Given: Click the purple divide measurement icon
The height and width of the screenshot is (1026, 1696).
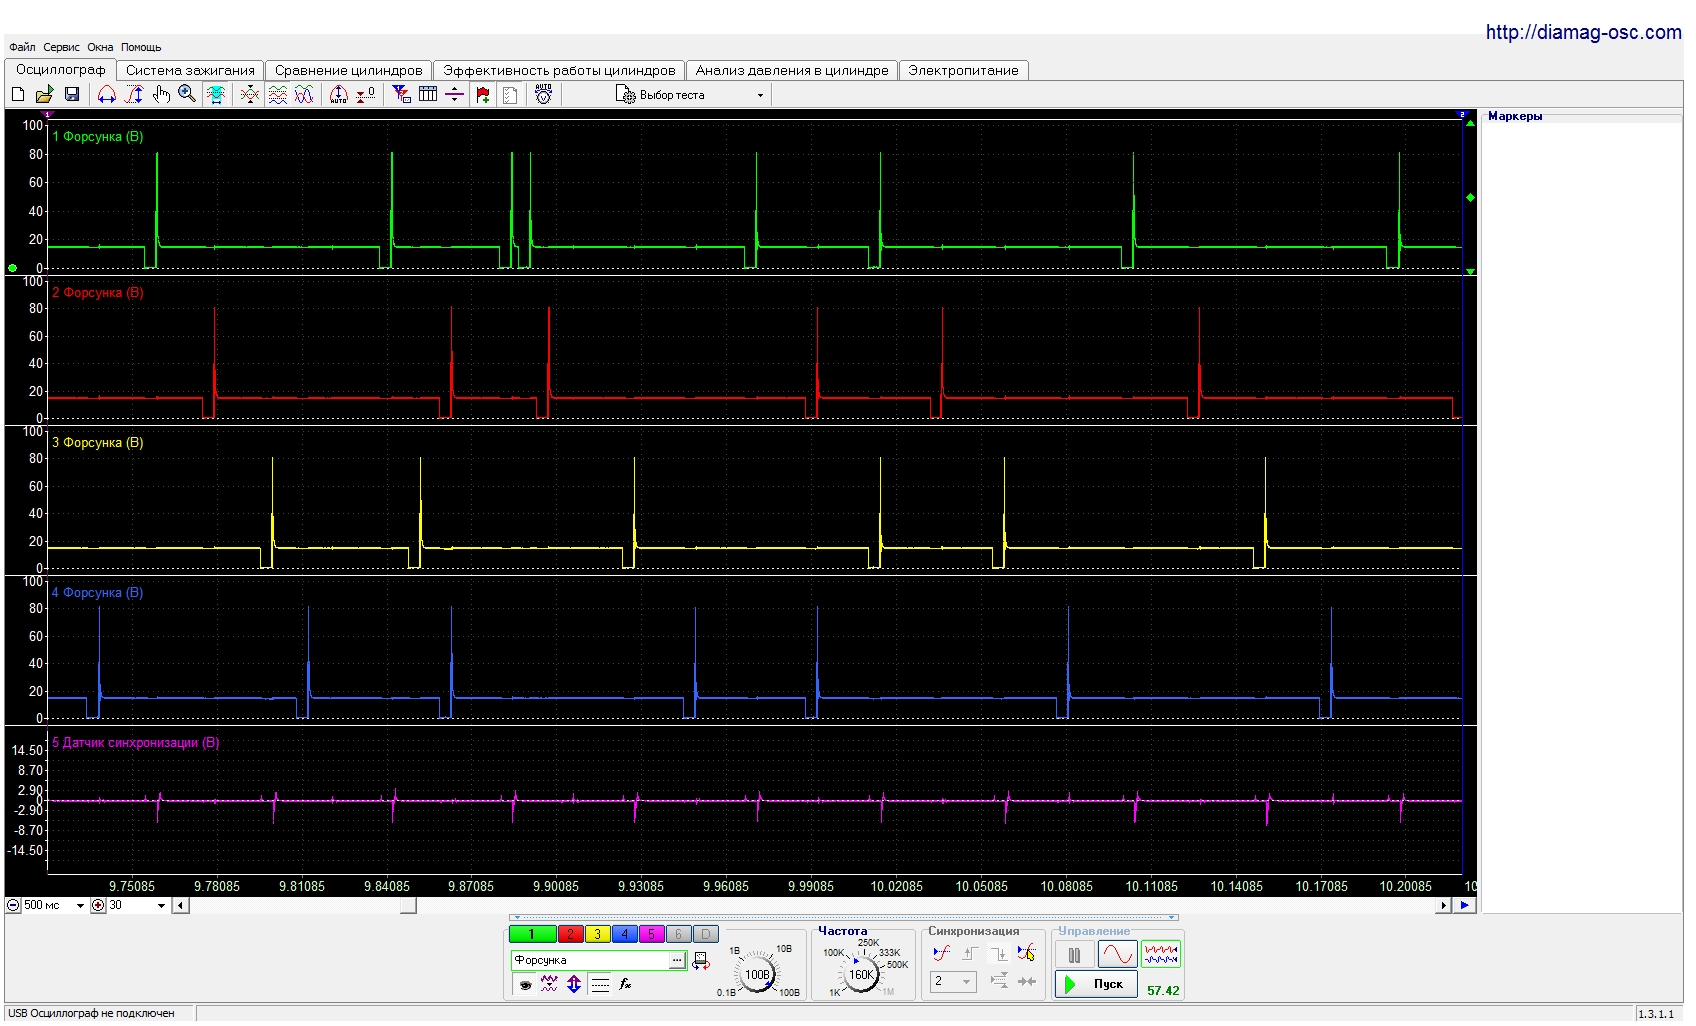Looking at the screenshot, I should (x=454, y=94).
